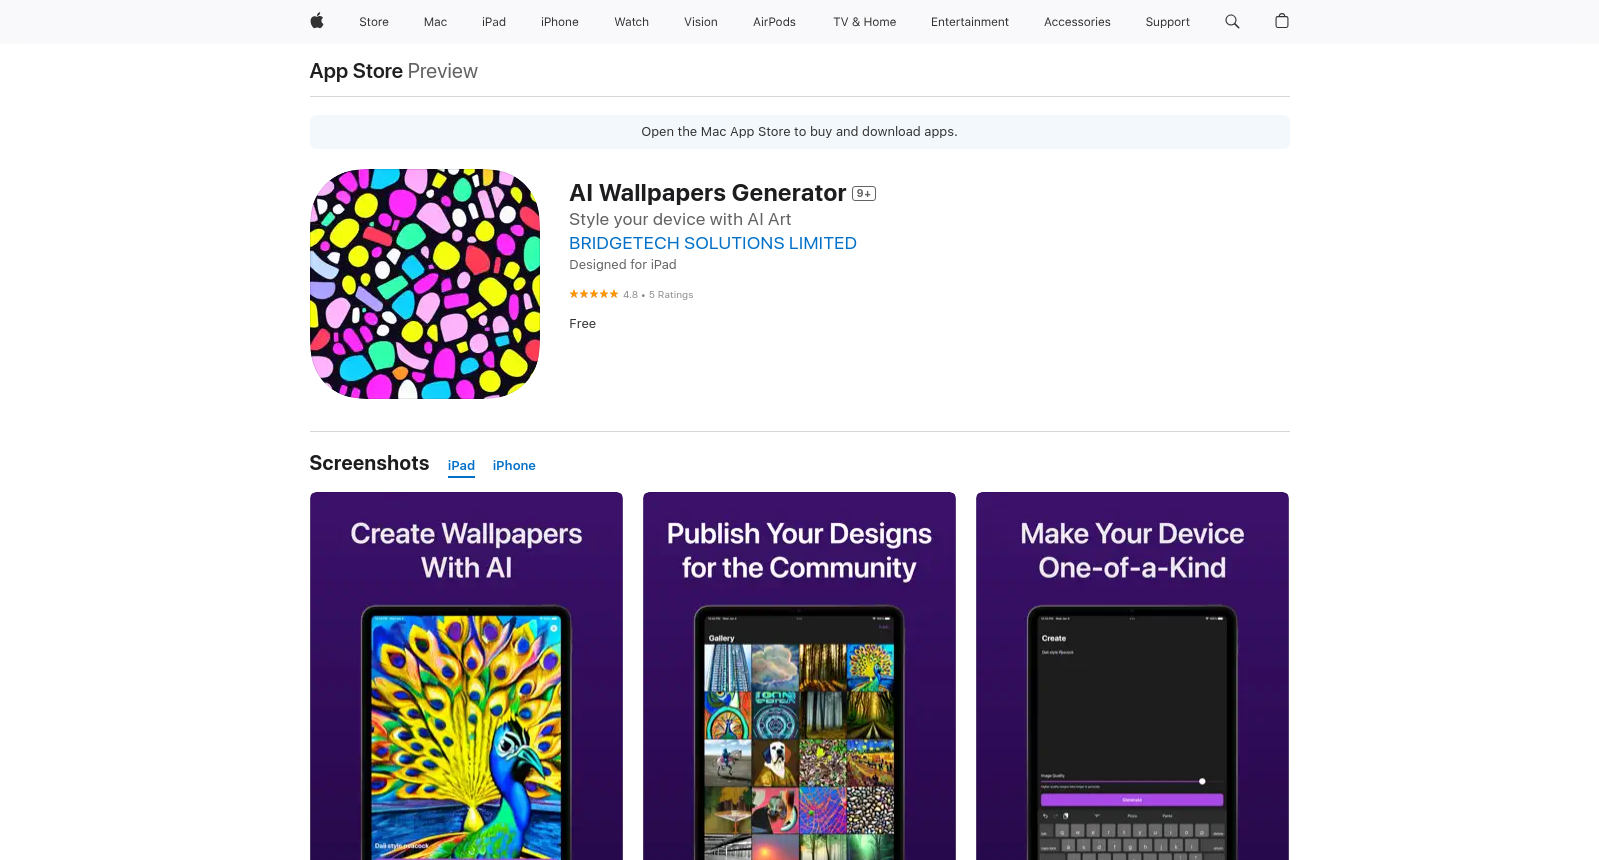Select Entertainment in the top navigation

coord(969,22)
